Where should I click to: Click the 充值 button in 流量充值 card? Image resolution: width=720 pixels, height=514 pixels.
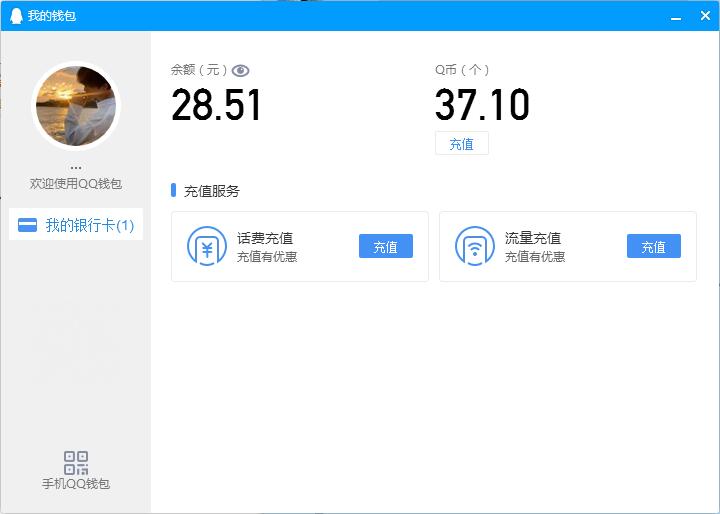[x=654, y=246]
